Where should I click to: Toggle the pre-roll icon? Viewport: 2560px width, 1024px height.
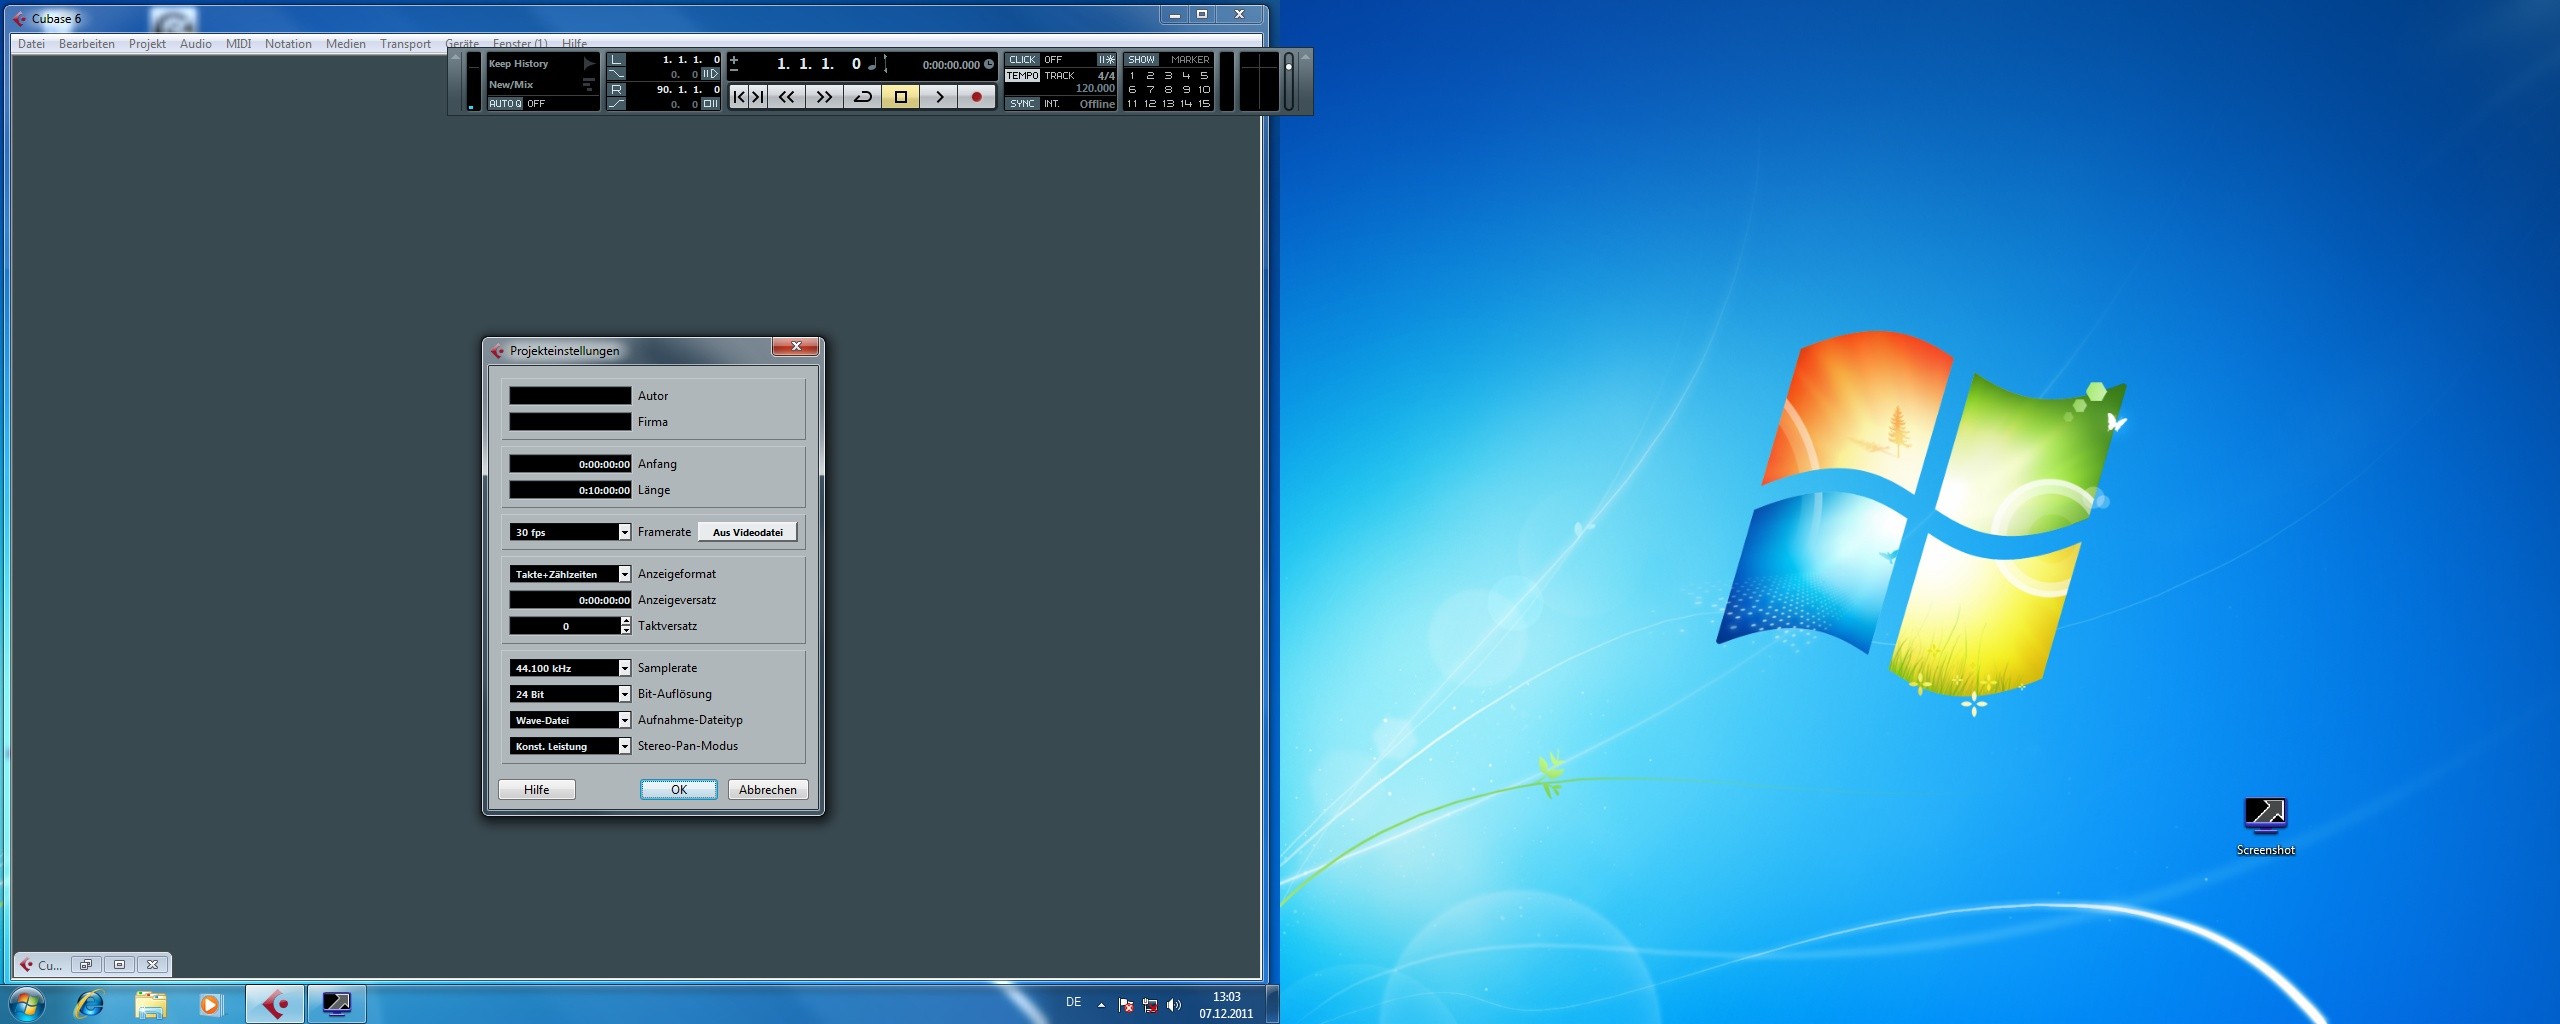point(710,74)
